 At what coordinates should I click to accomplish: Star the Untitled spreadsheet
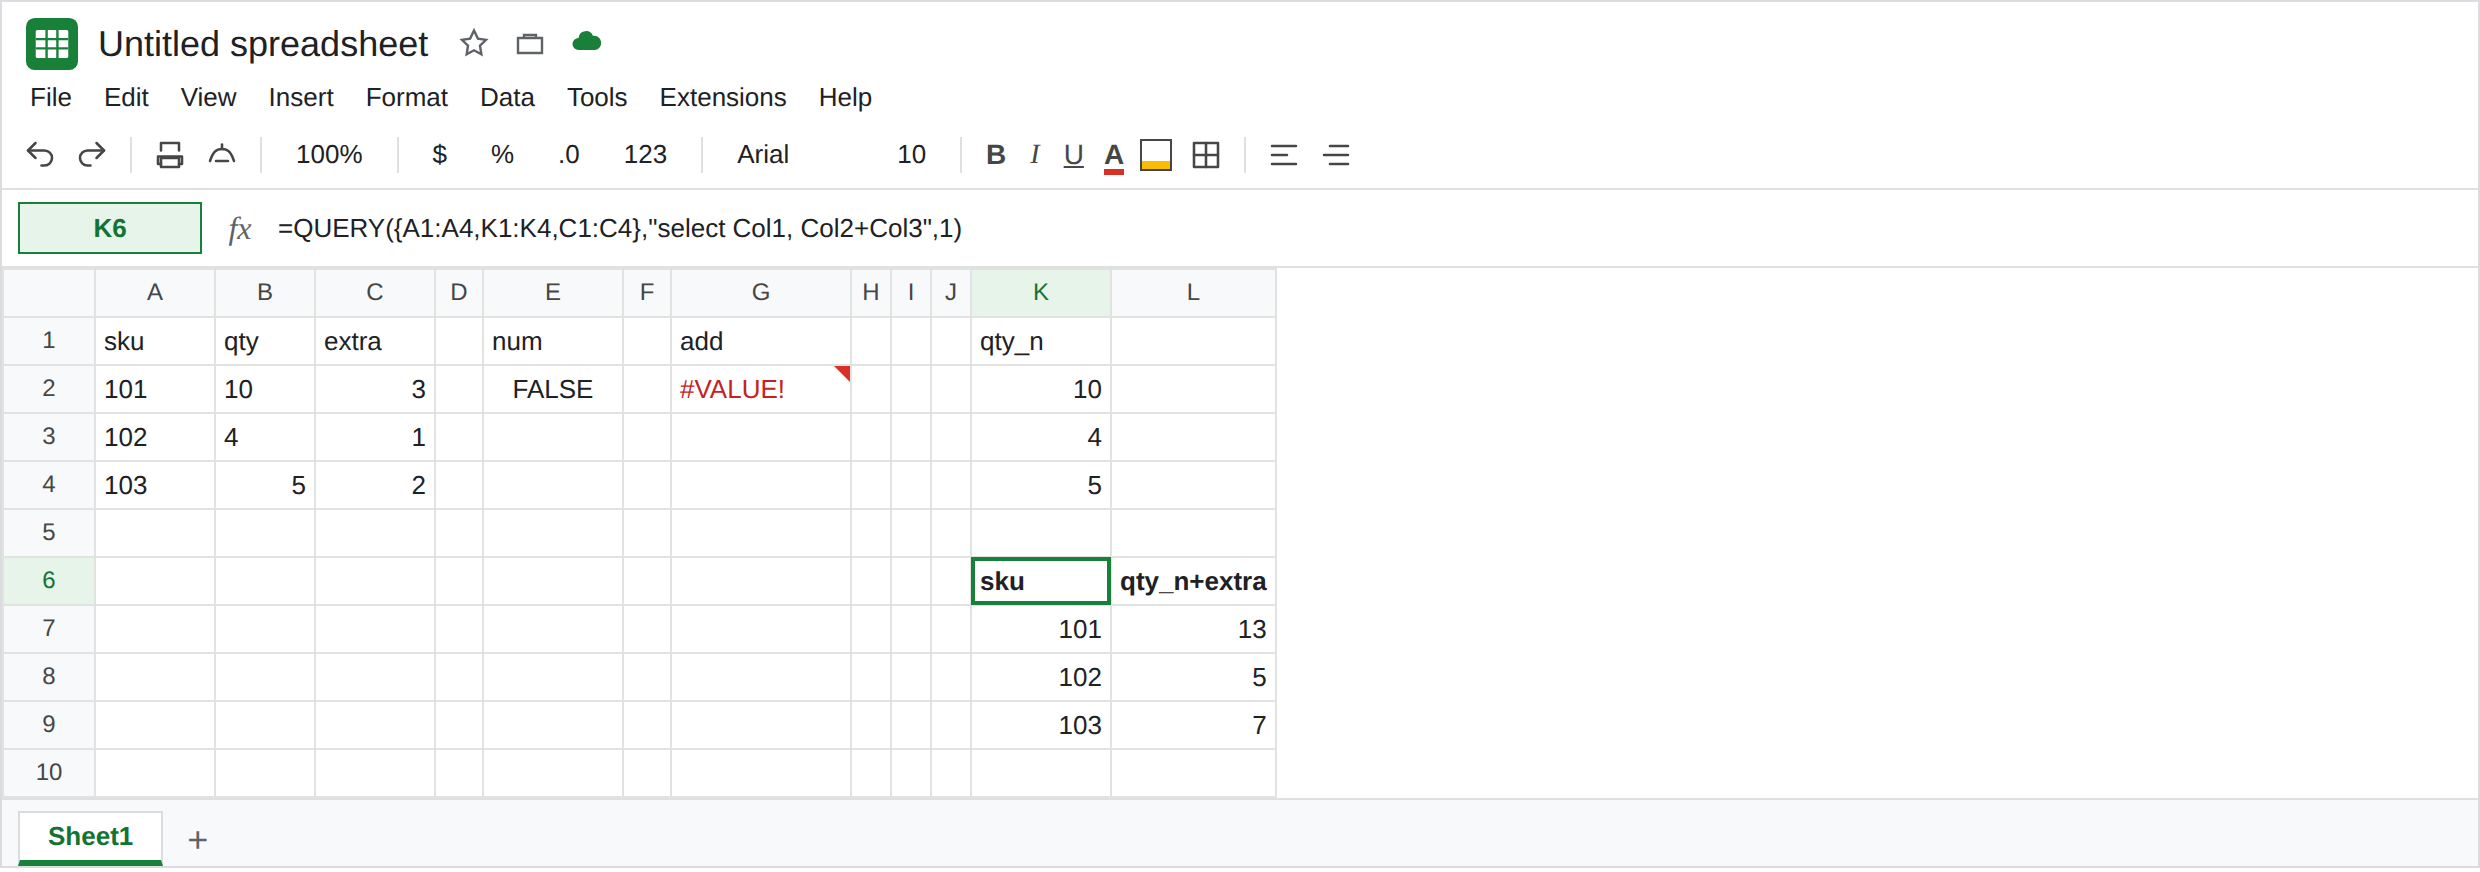click(x=474, y=43)
